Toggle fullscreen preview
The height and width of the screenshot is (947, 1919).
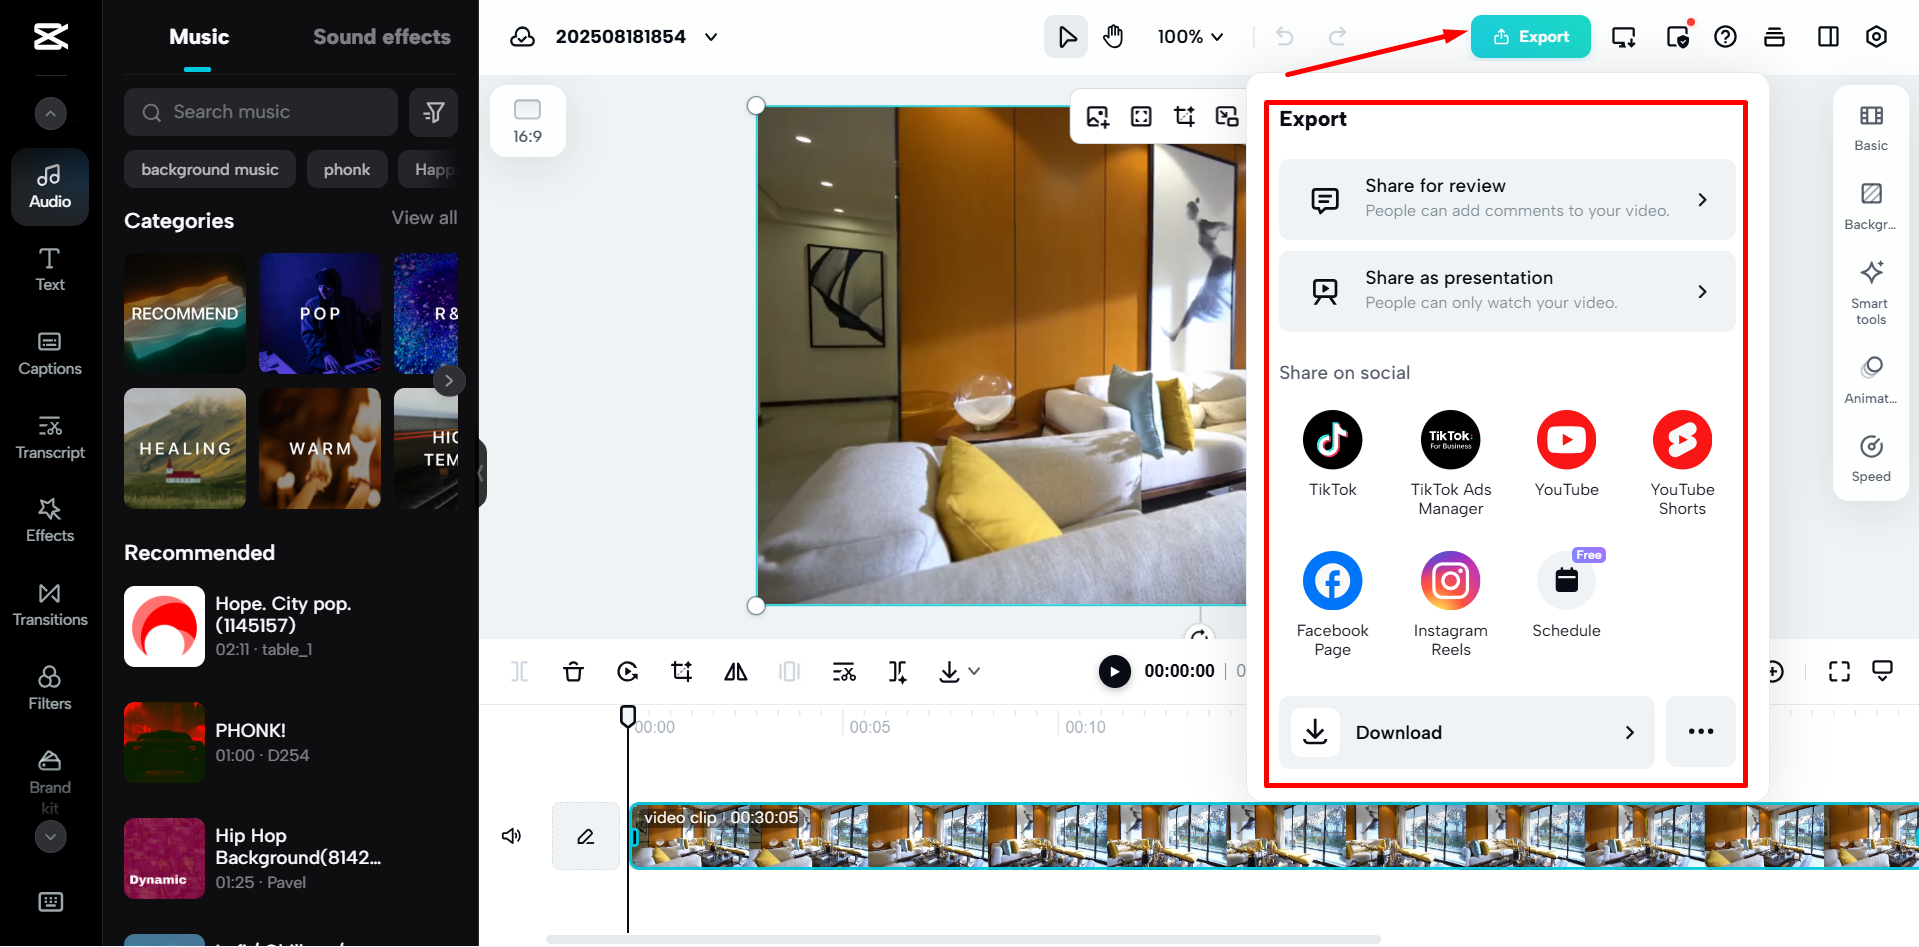[x=1839, y=671]
